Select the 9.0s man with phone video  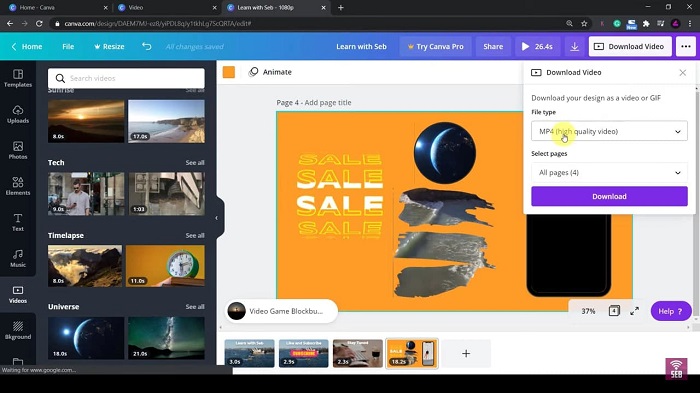click(x=86, y=194)
